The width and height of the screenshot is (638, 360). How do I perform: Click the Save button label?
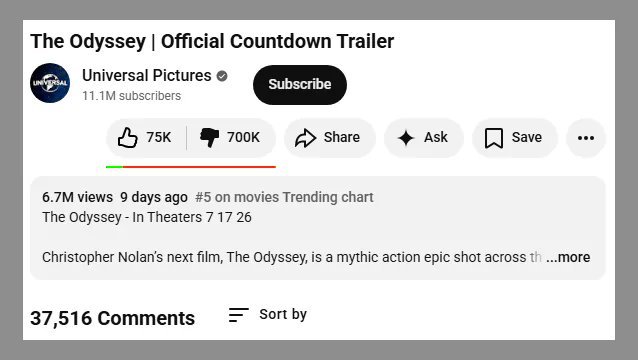click(x=527, y=137)
